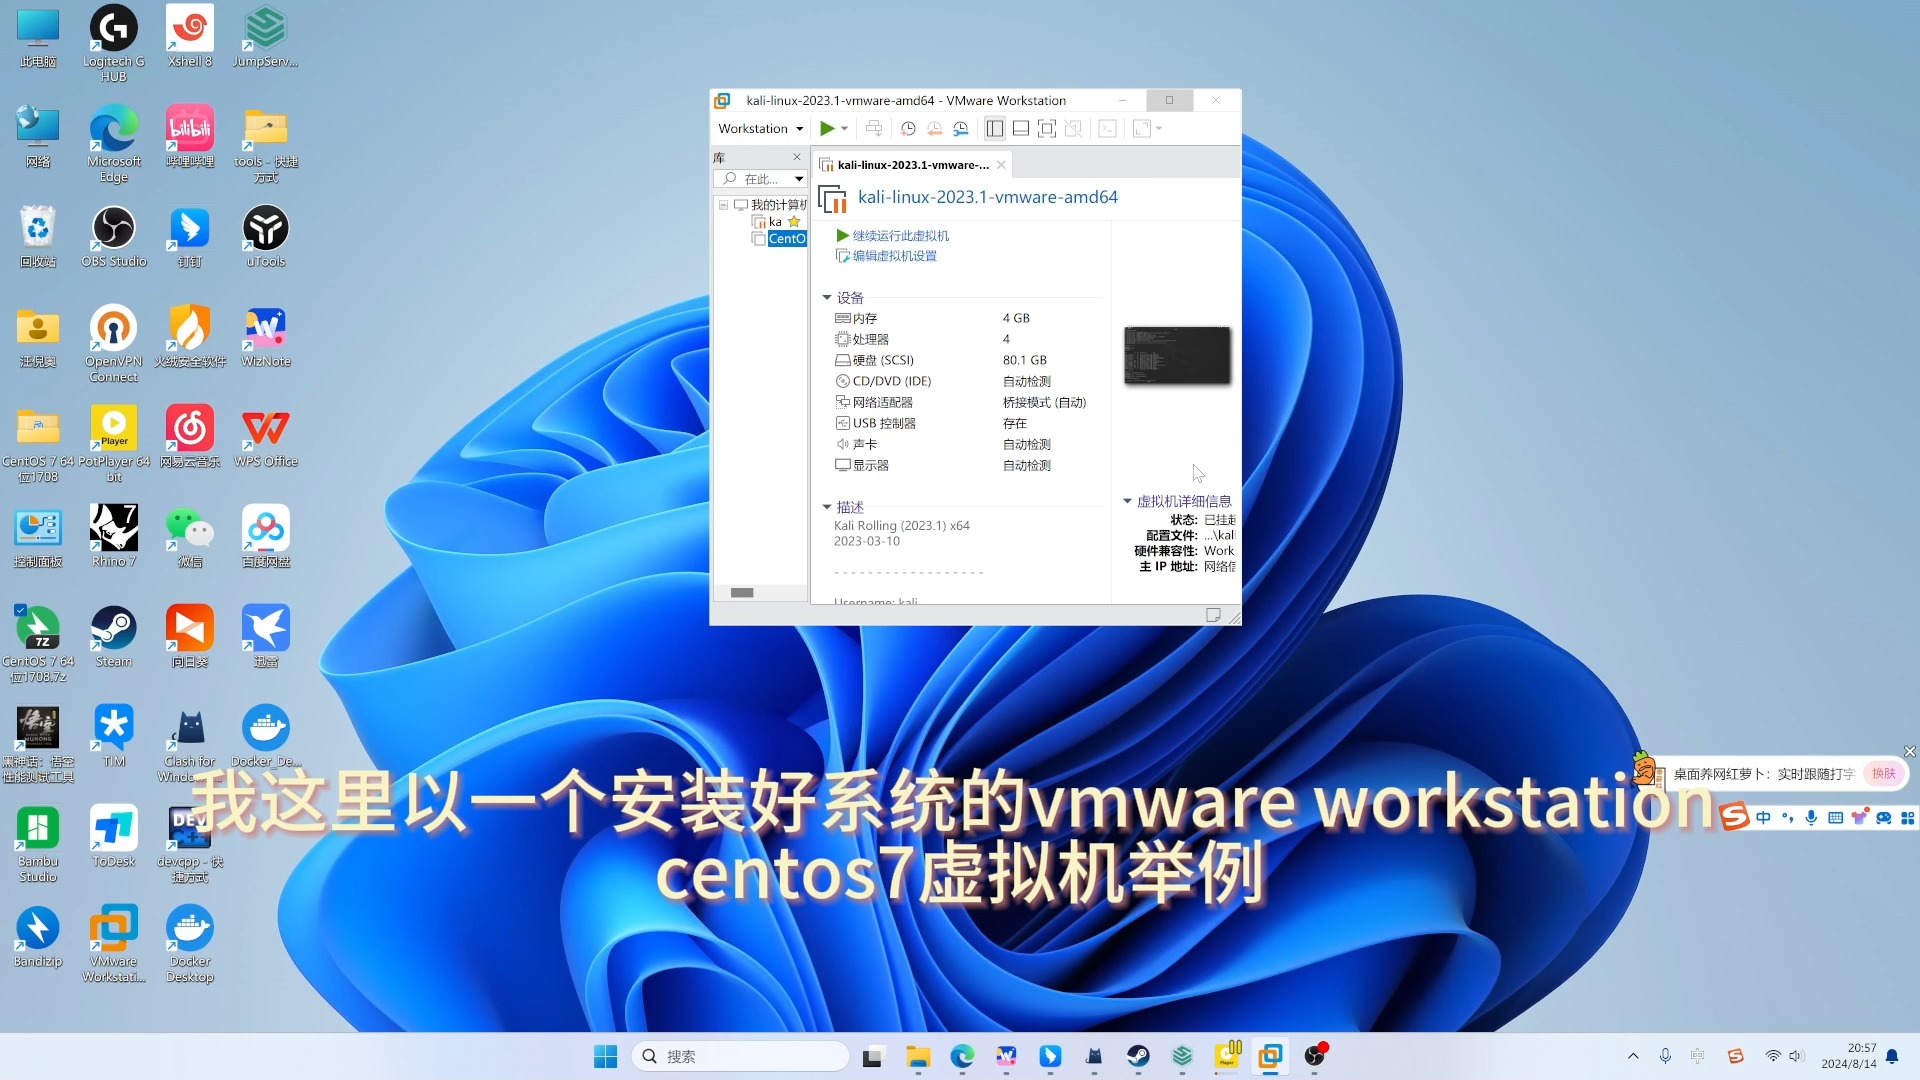
Task: Select the processors device row
Action: 965,339
